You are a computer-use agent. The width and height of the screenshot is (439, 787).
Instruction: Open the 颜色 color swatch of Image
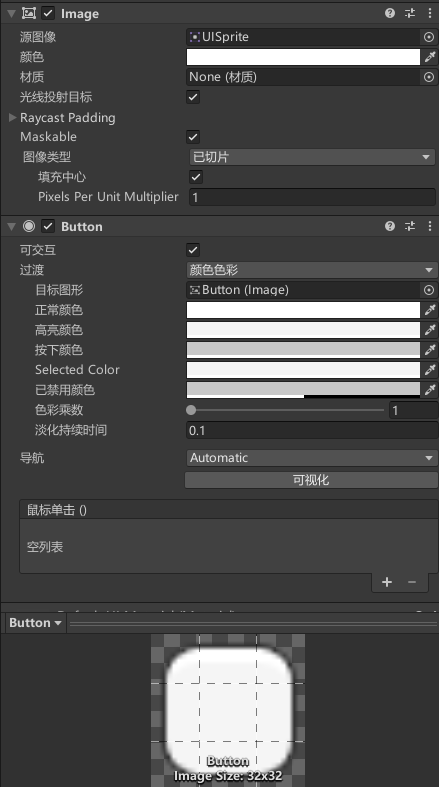pos(303,57)
